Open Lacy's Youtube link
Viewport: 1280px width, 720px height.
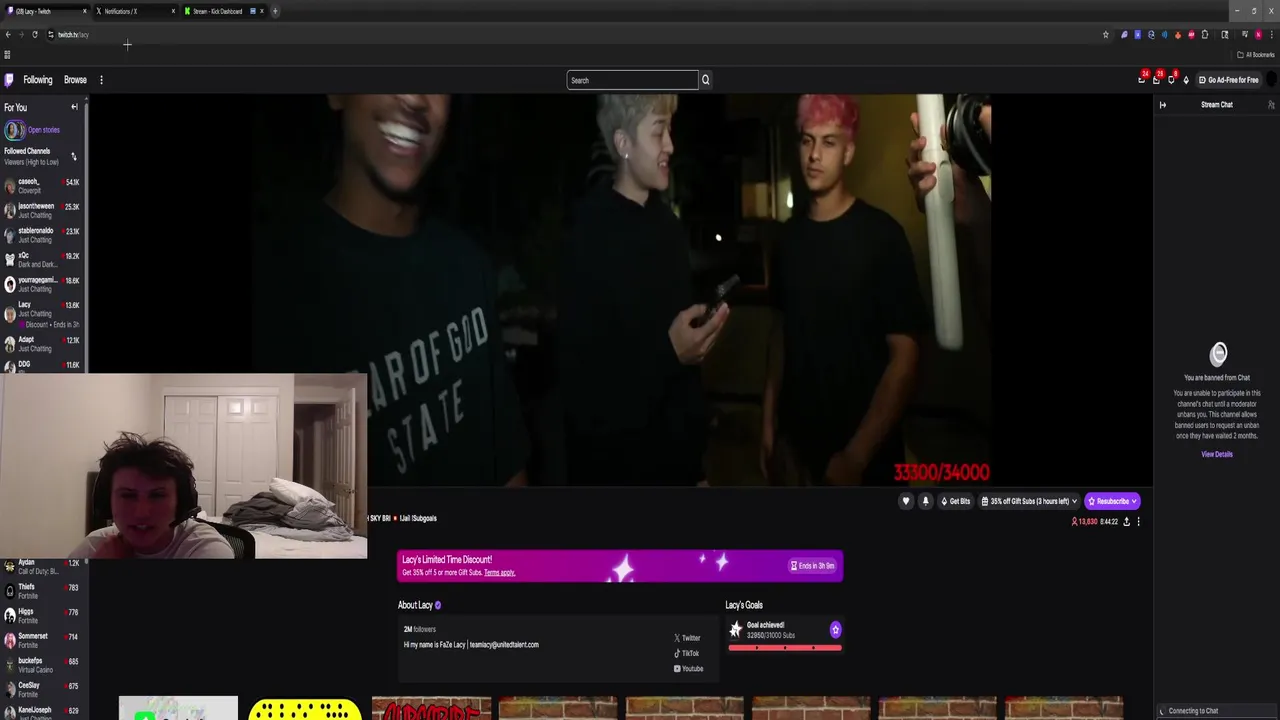click(688, 669)
